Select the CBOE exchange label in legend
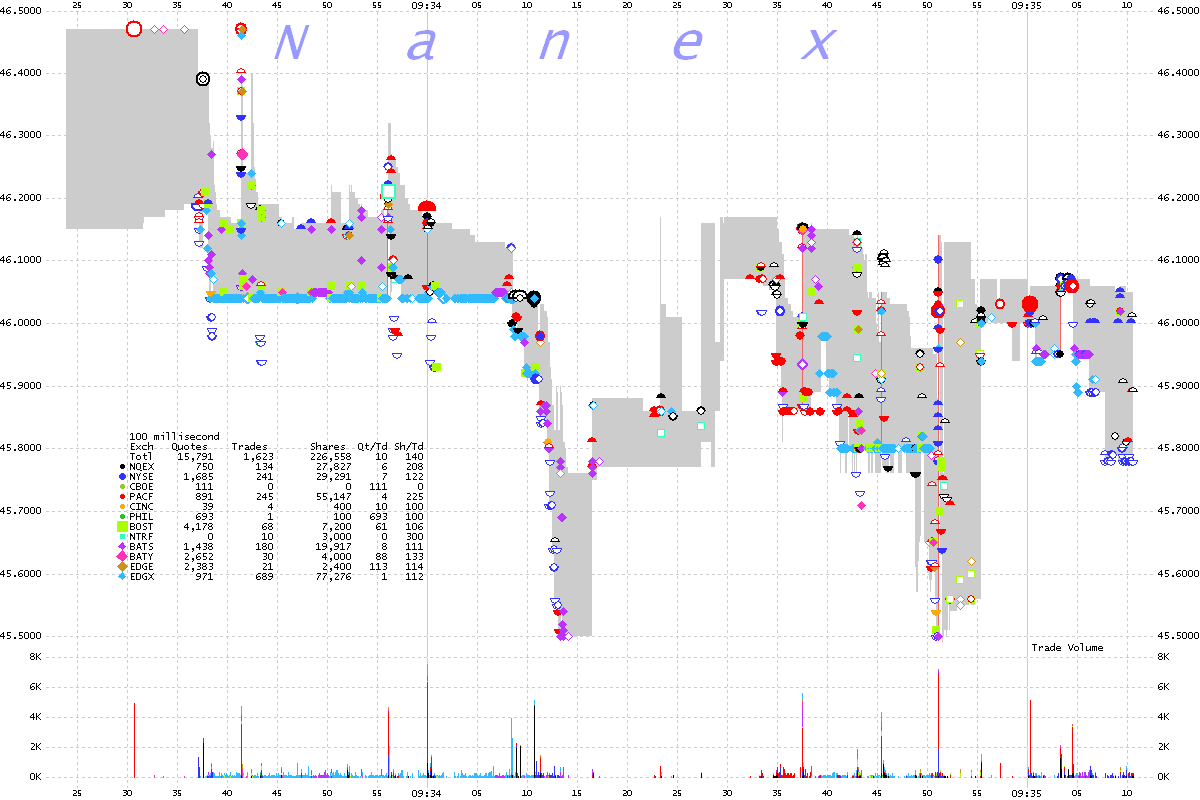This screenshot has height=800, width=1200. 142,486
